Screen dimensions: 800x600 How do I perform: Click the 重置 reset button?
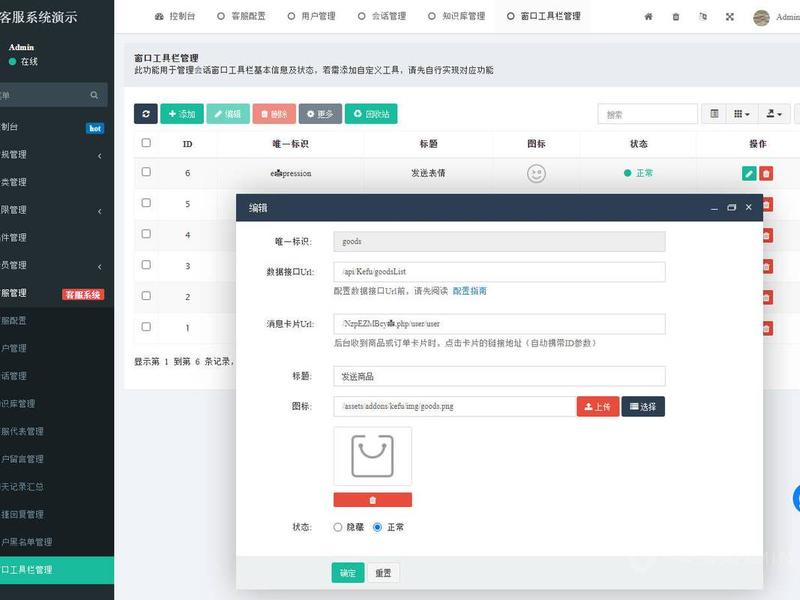tap(383, 573)
